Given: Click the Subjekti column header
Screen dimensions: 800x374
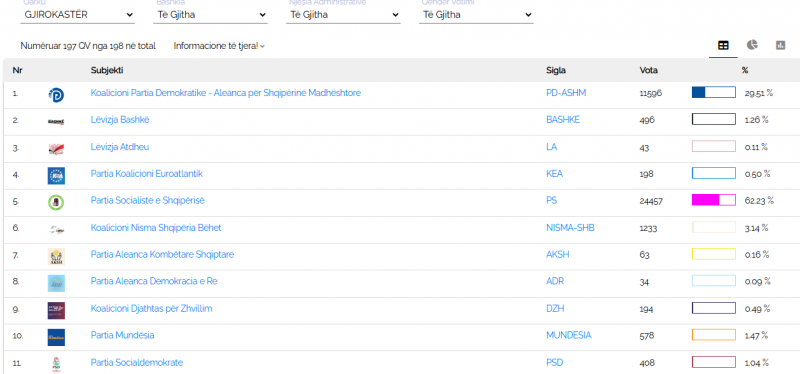Looking at the screenshot, I should (x=107, y=70).
